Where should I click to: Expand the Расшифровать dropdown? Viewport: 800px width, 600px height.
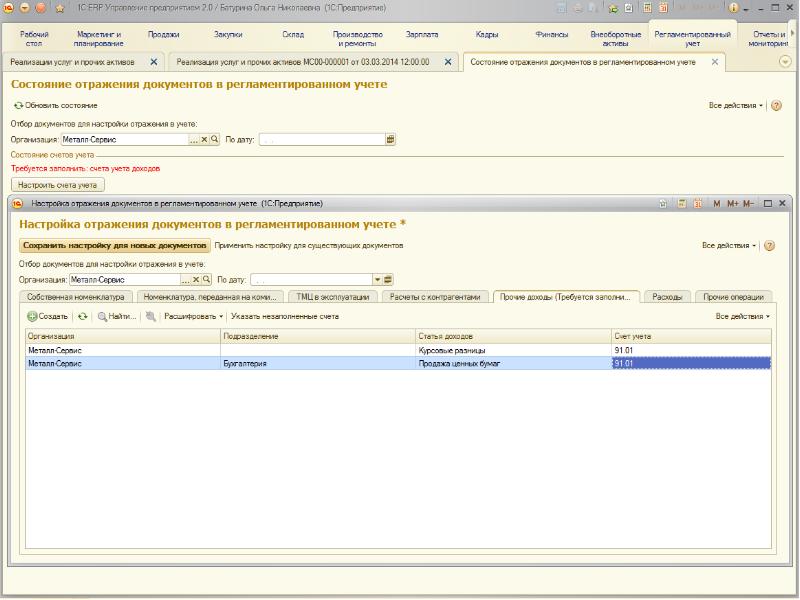193,316
